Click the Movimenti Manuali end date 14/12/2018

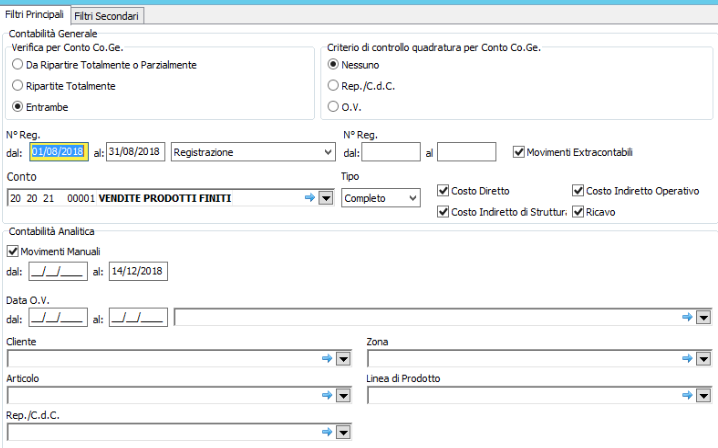(x=139, y=271)
